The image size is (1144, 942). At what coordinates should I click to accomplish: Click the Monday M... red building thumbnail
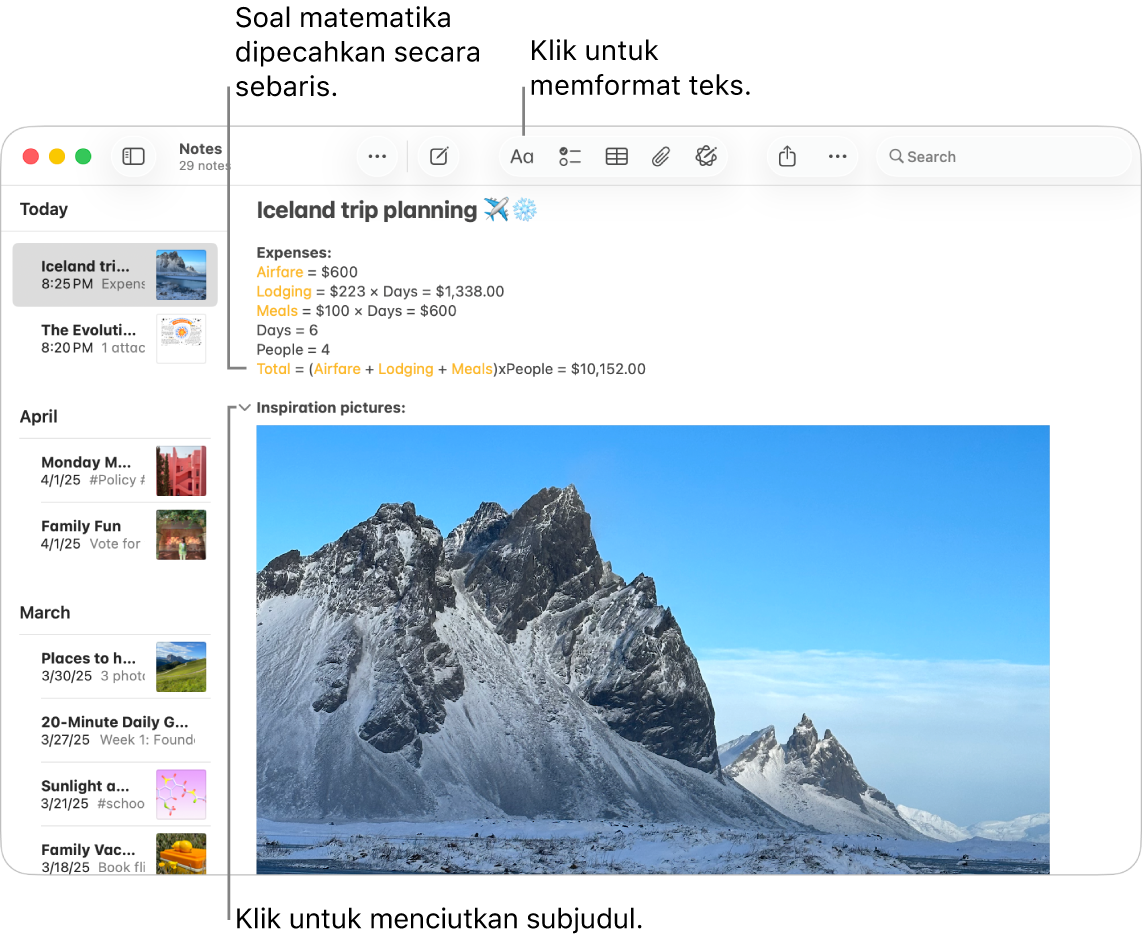(x=181, y=471)
